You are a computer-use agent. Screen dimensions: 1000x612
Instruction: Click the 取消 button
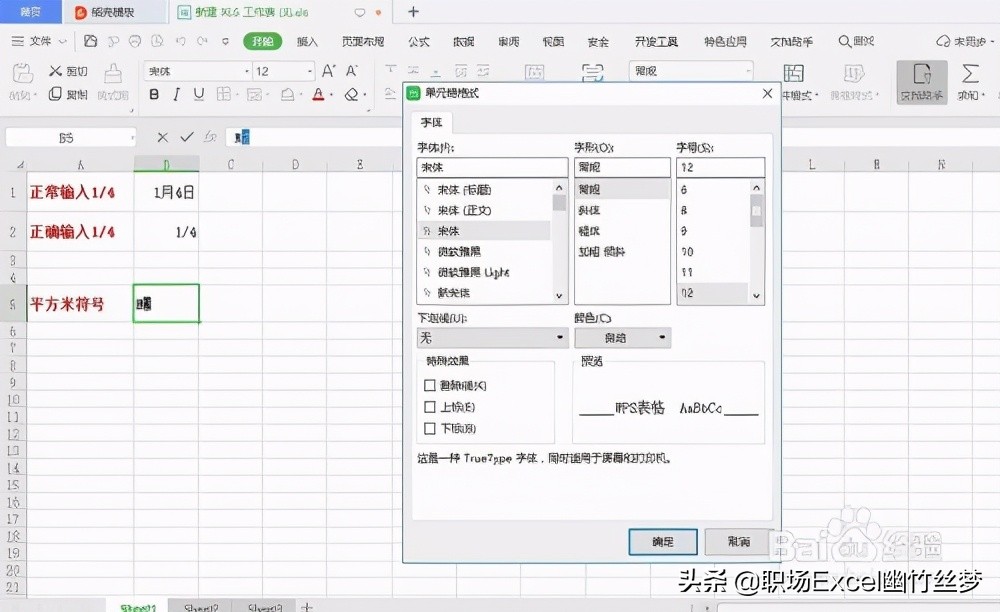[x=738, y=541]
